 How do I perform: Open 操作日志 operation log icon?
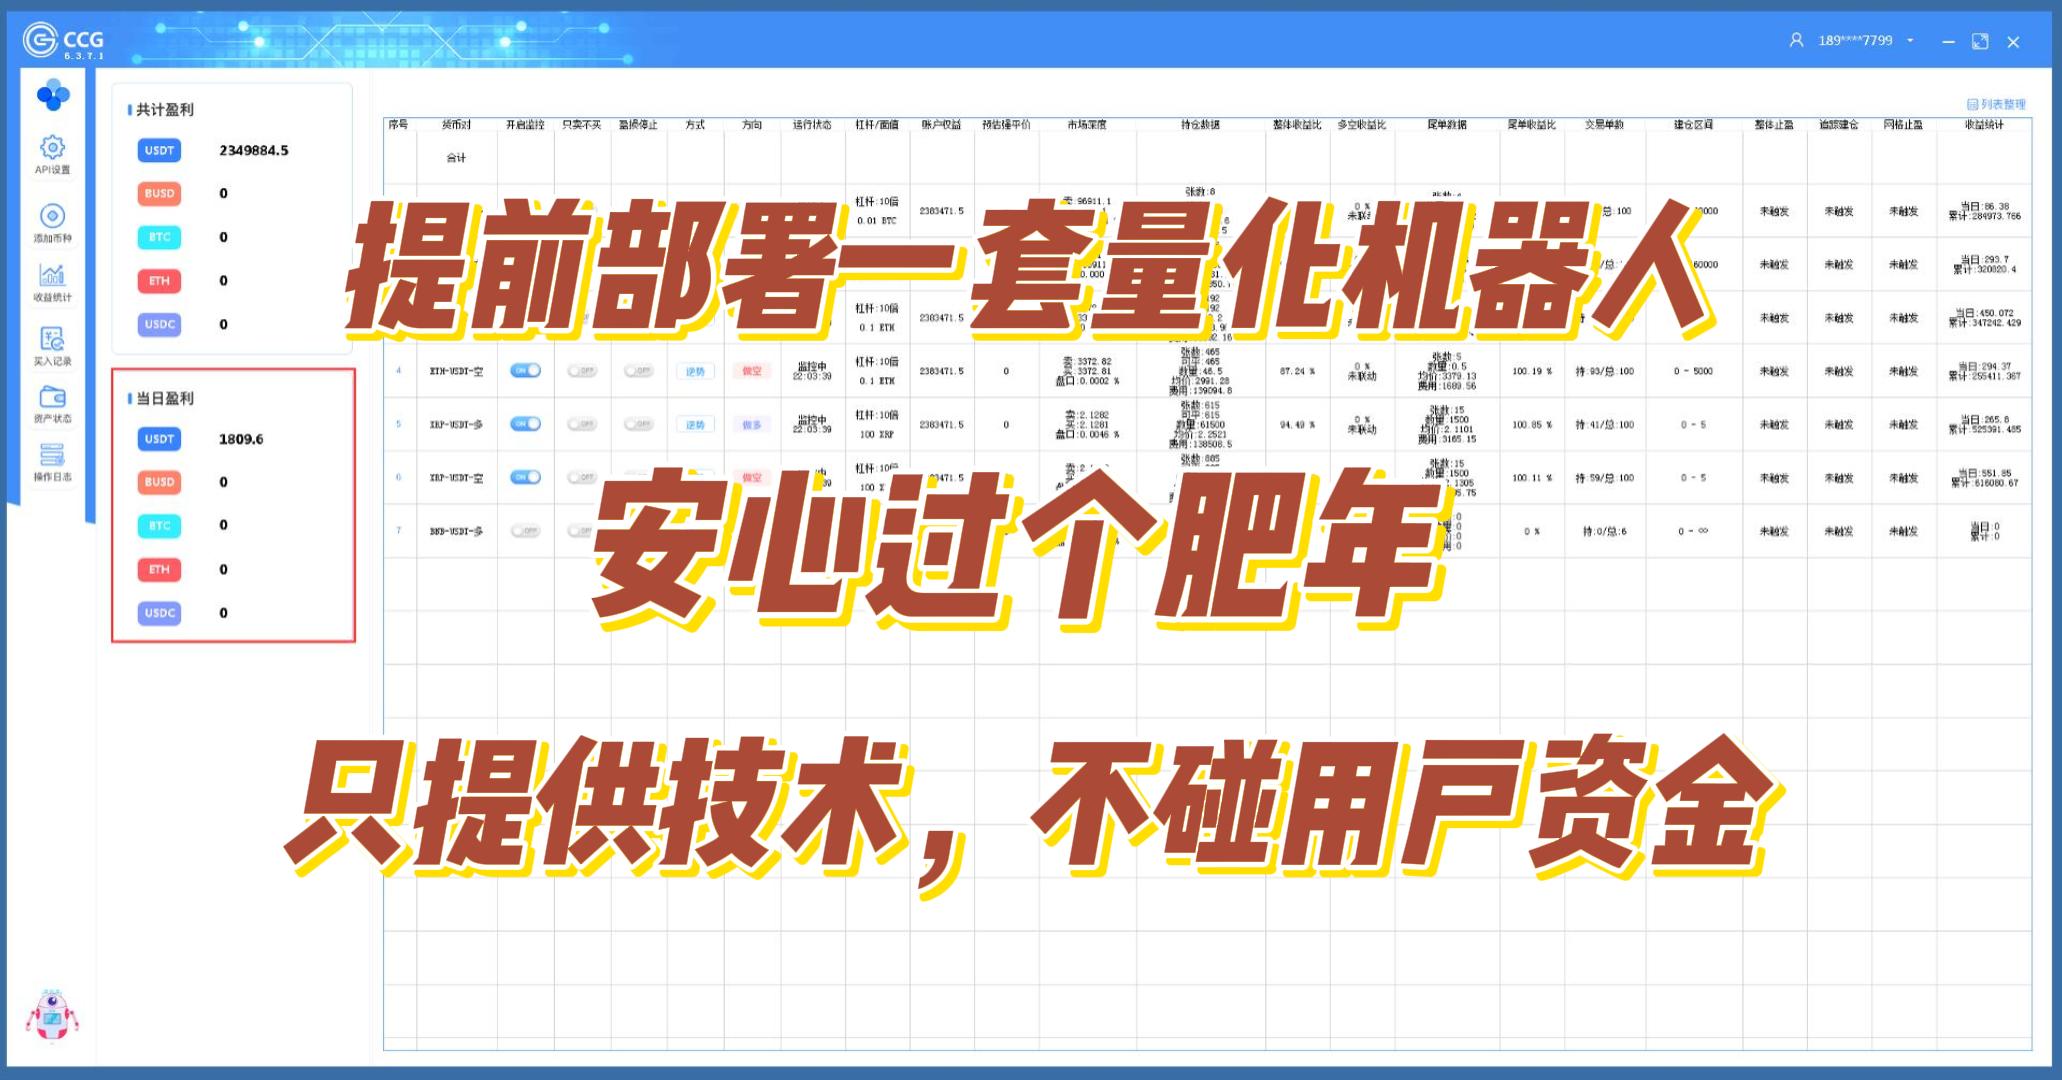[x=52, y=456]
